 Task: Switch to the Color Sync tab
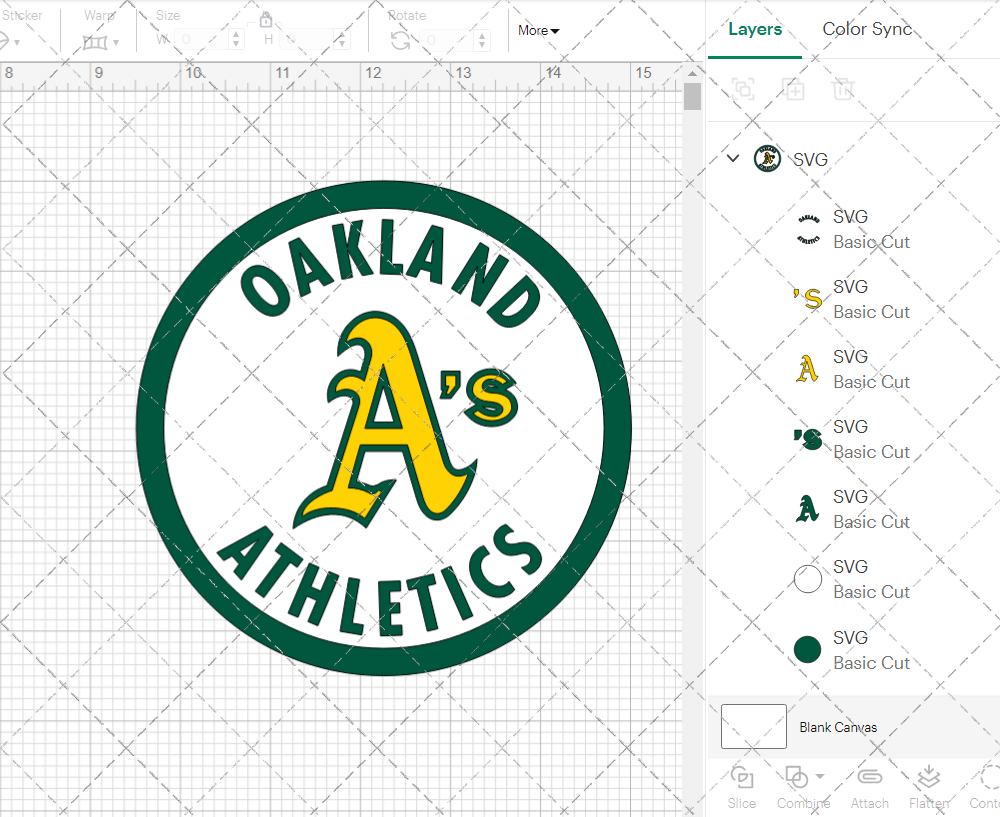[867, 29]
